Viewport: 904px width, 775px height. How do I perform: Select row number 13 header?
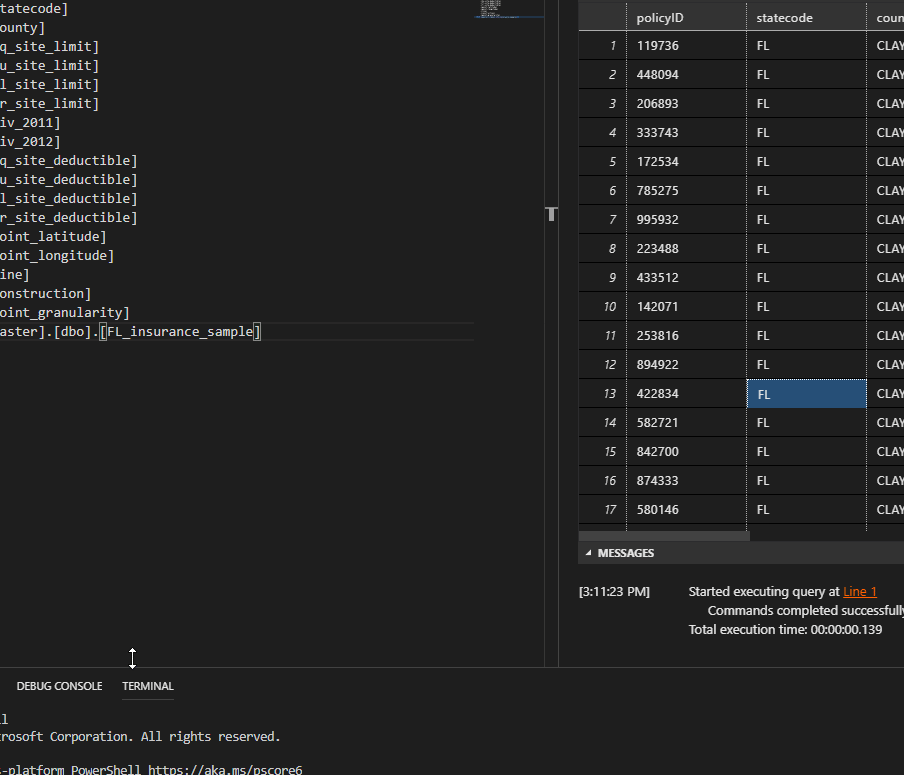pos(602,394)
